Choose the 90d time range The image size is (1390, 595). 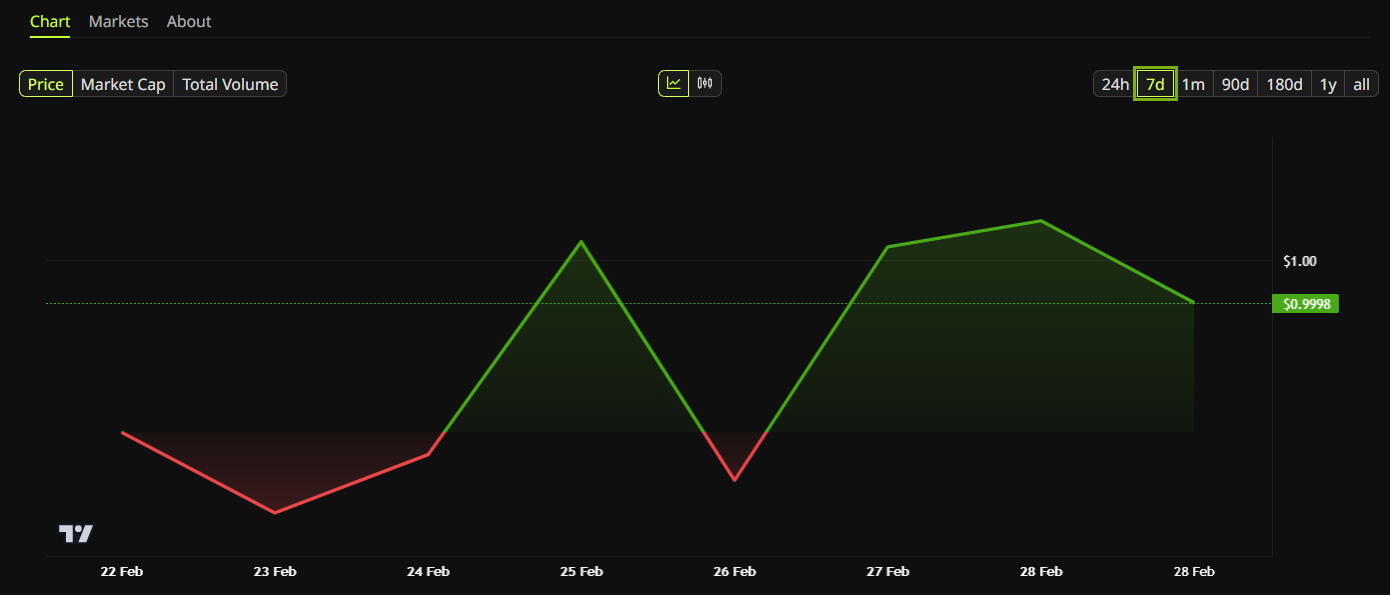point(1234,84)
